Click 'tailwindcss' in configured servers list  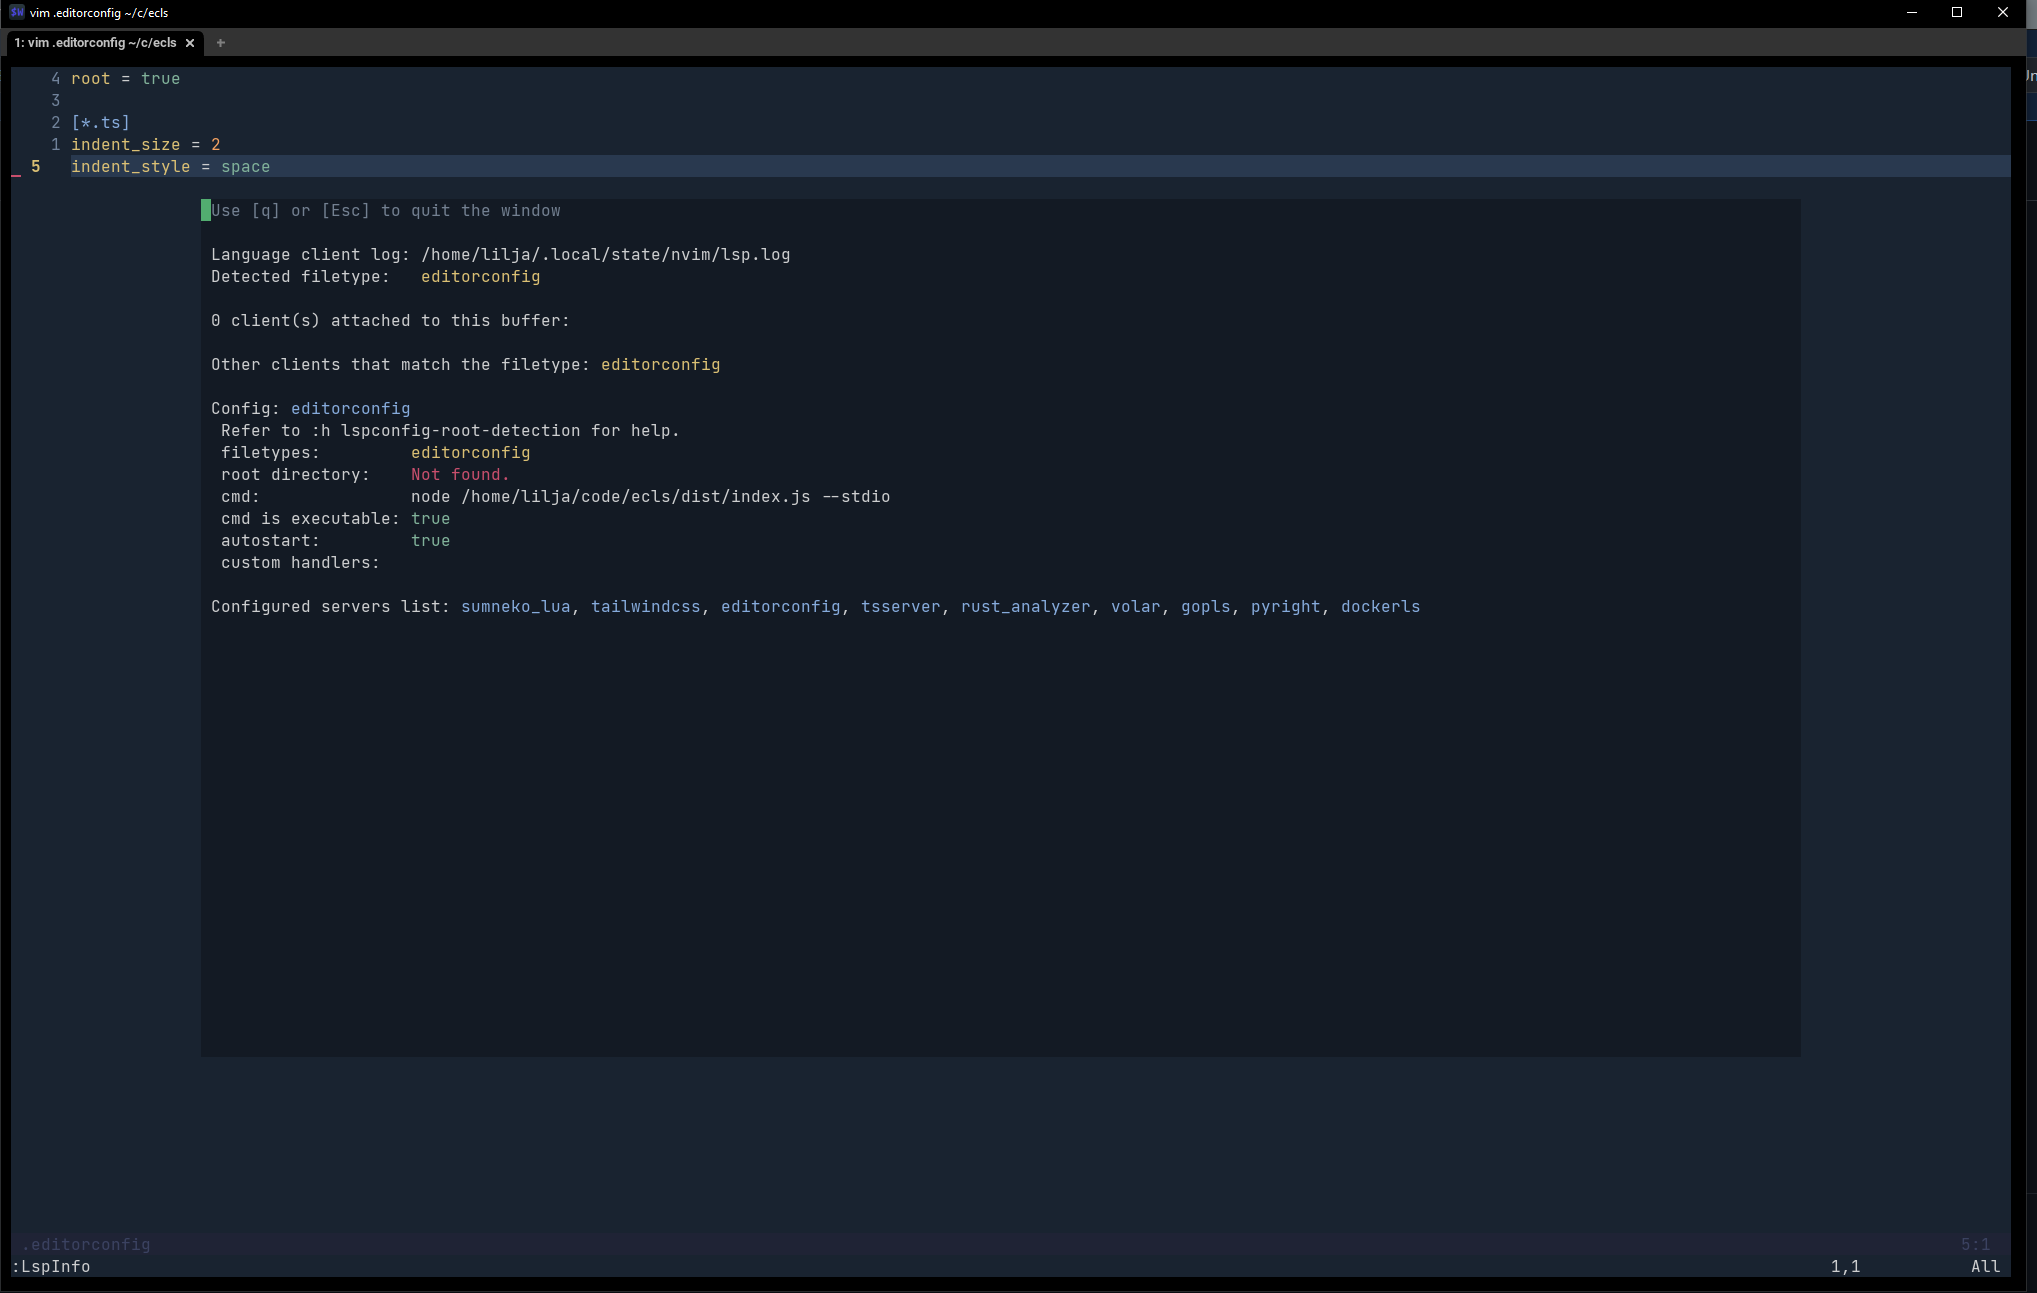coord(646,607)
